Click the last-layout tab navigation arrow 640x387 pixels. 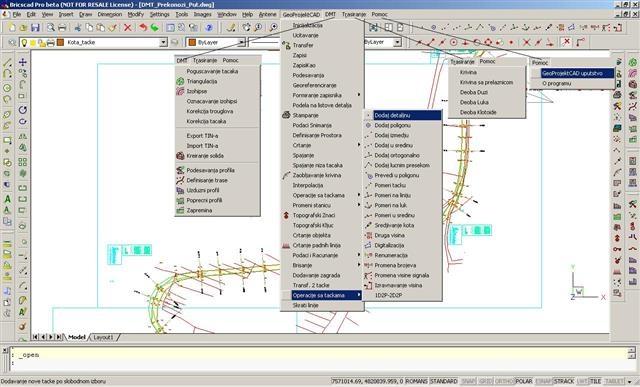[x=59, y=337]
